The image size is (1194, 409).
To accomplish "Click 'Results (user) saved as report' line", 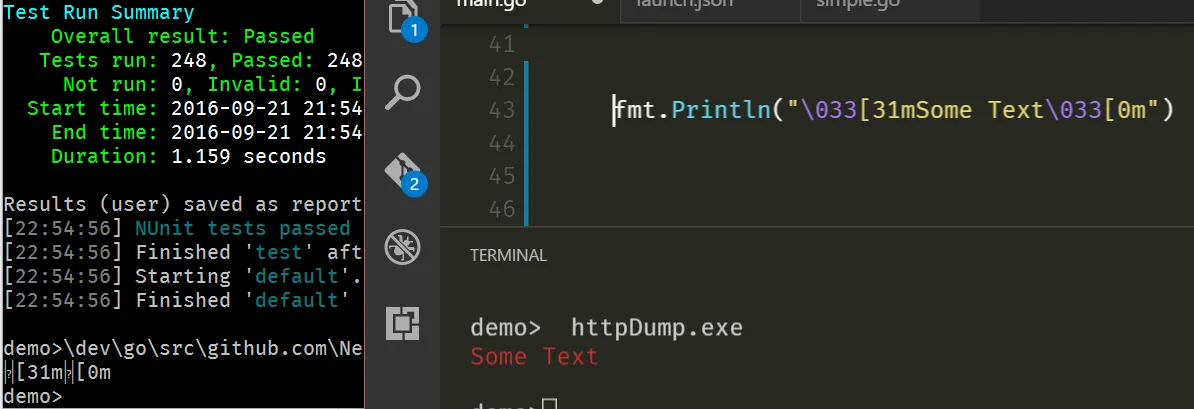I will click(x=183, y=204).
